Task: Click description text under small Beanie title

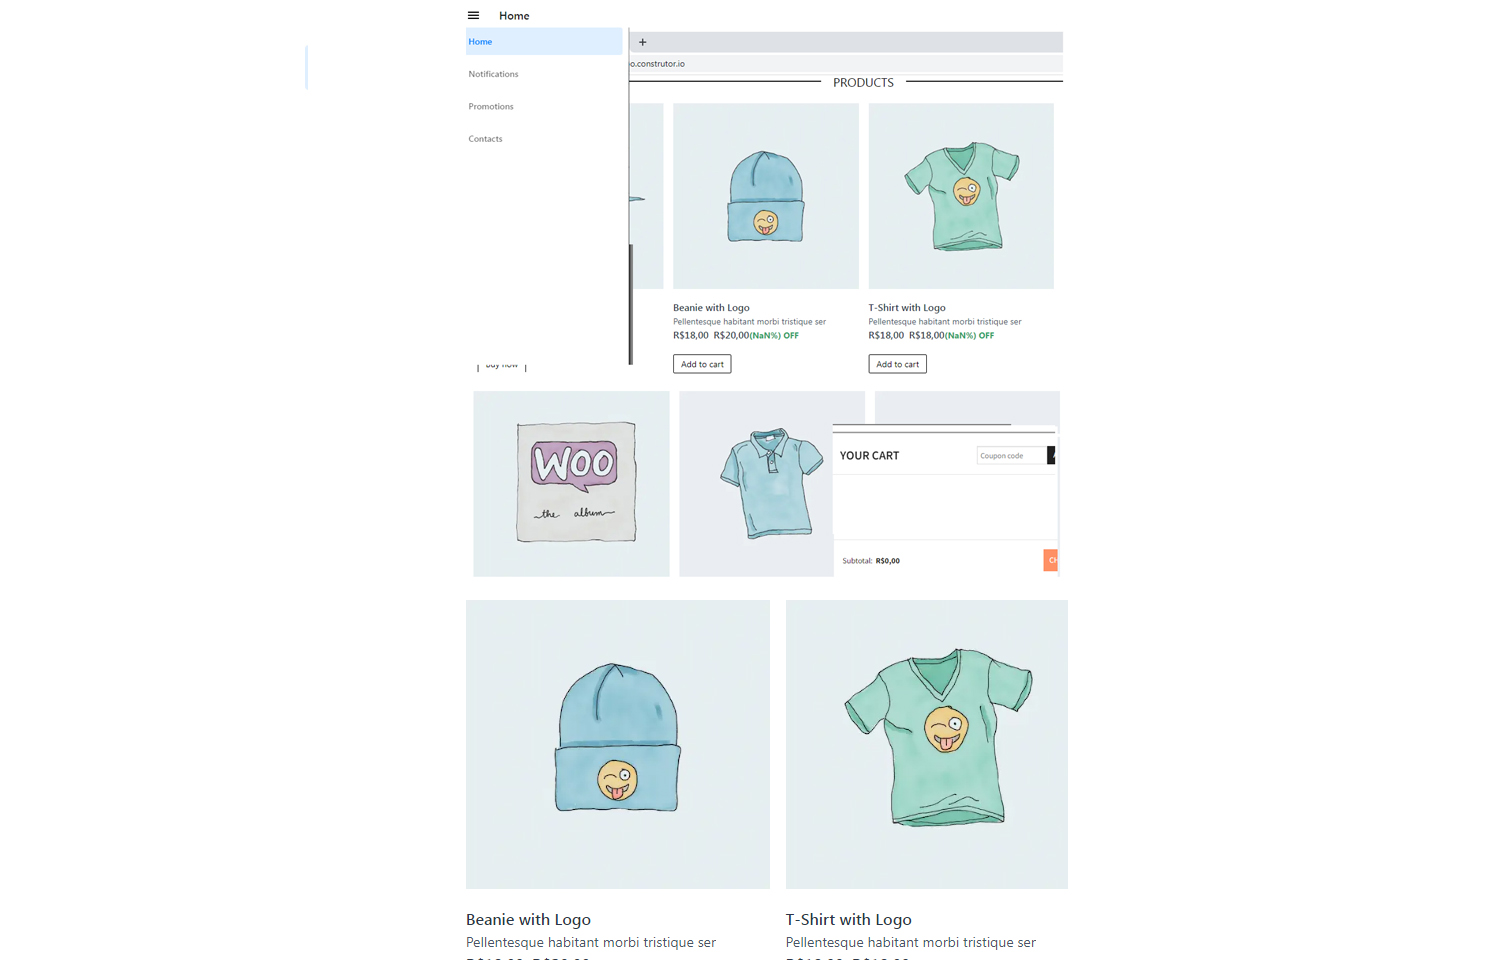Action: pos(749,322)
